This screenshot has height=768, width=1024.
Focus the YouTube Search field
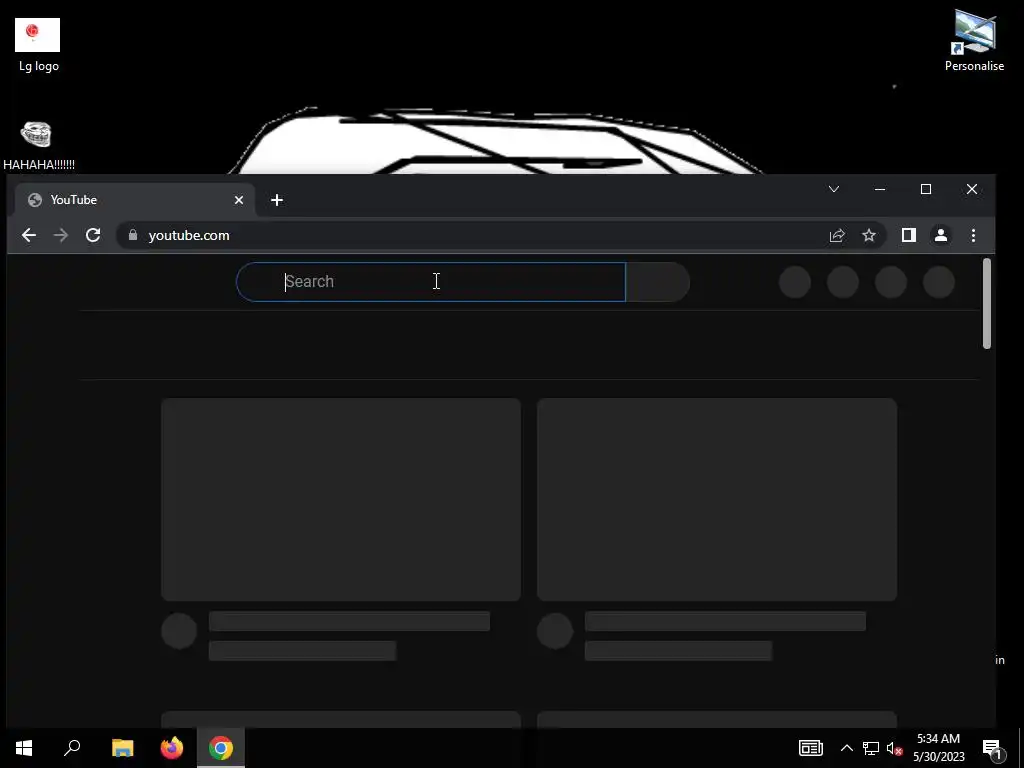tap(431, 282)
